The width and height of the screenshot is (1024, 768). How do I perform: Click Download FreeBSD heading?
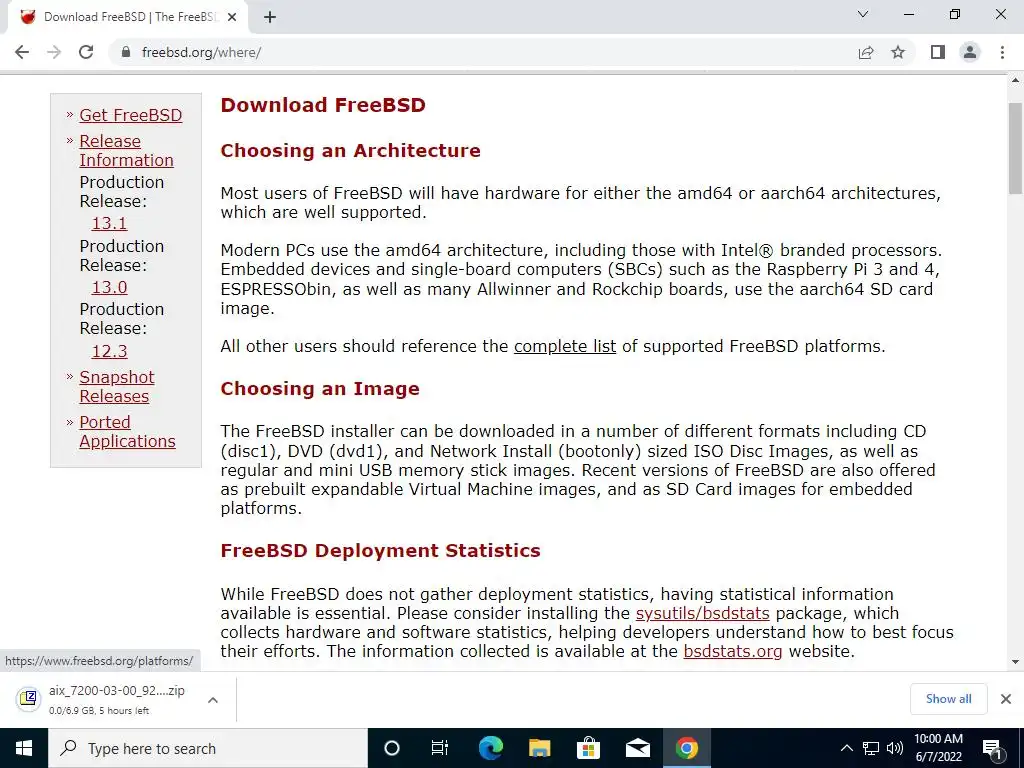point(323,105)
